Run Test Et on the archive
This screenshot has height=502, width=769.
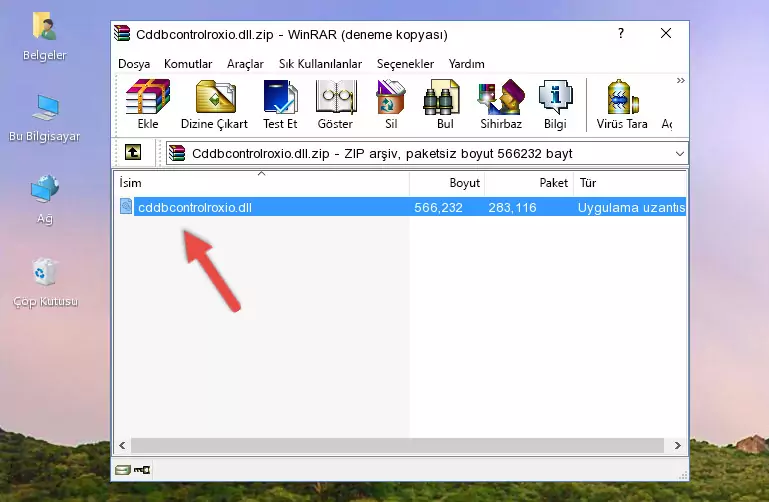point(280,104)
